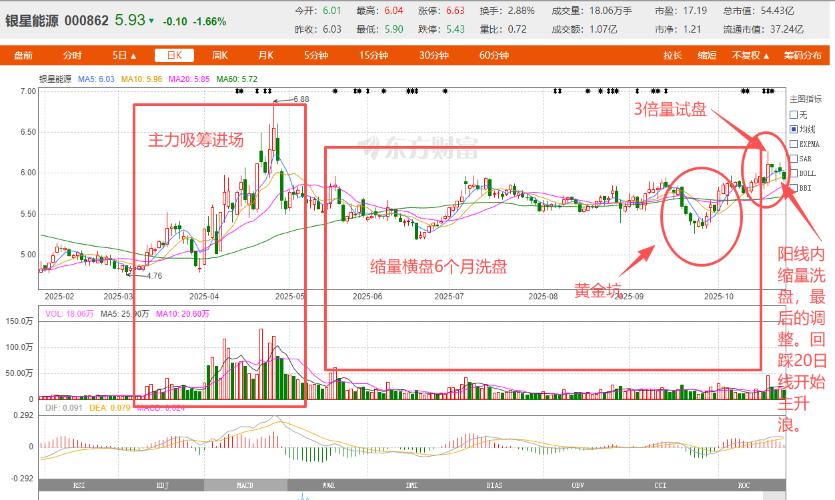The width and height of the screenshot is (835, 500).
Task: Select the 日K daily candlestick tab
Action: [174, 55]
